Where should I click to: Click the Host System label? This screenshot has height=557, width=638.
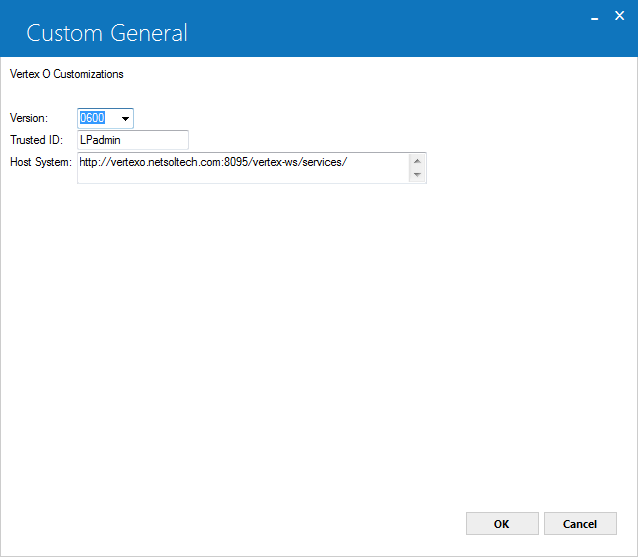point(41,162)
